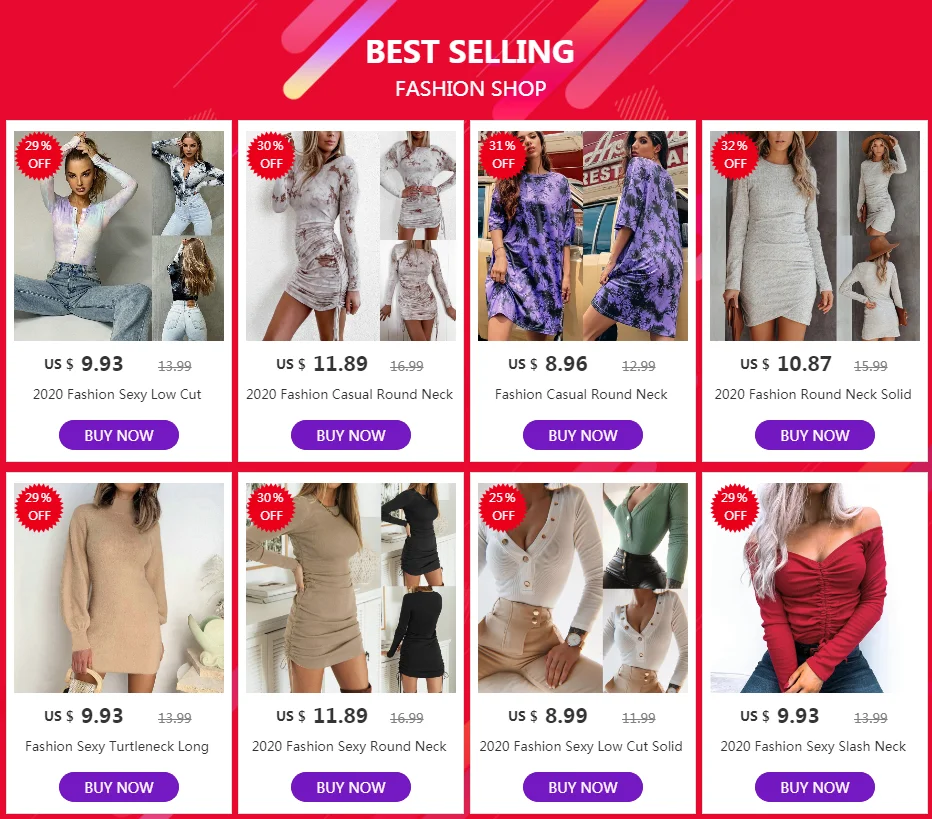This screenshot has width=932, height=819.
Task: Open the grey long sleeve dress image
Action: (814, 236)
